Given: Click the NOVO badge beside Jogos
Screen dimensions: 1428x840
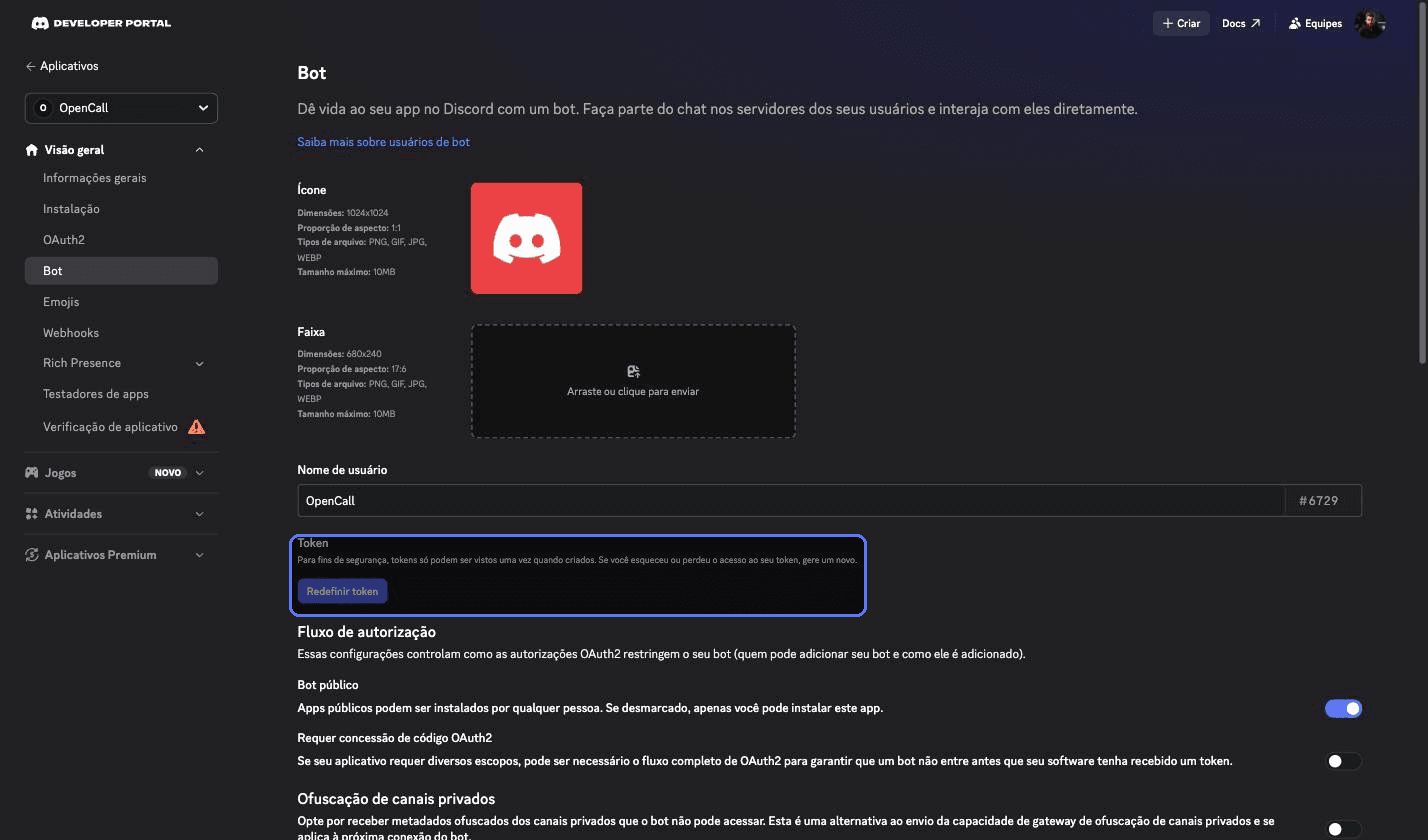Looking at the screenshot, I should pos(168,473).
